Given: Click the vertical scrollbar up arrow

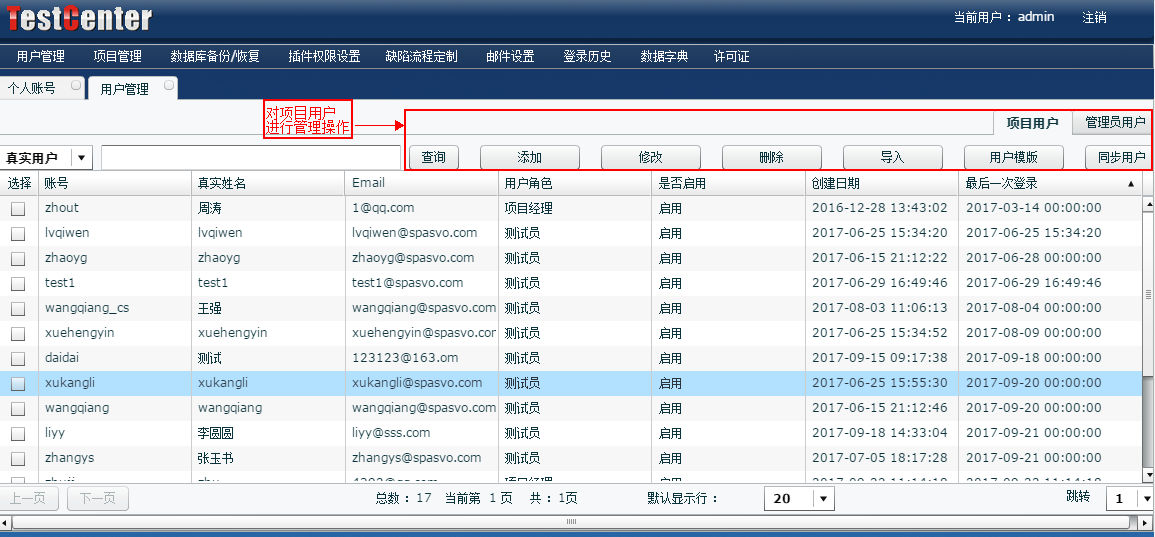Looking at the screenshot, I should click(1148, 203).
